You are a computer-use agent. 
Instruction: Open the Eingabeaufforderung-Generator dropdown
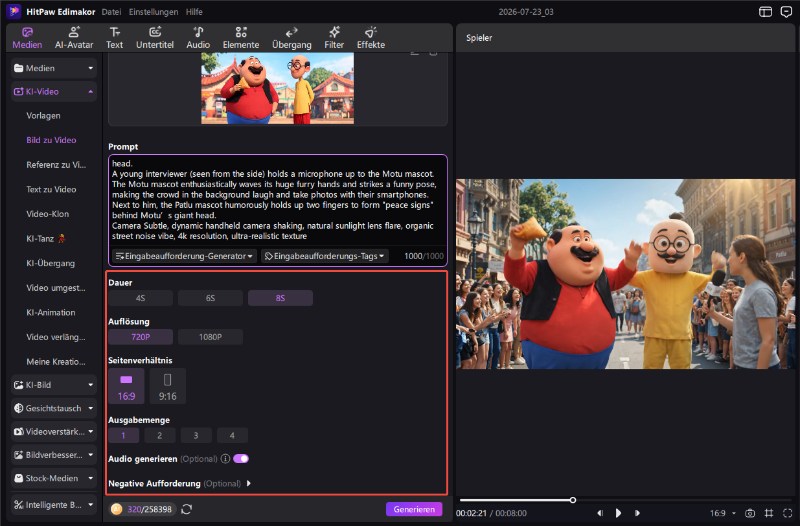(x=184, y=256)
